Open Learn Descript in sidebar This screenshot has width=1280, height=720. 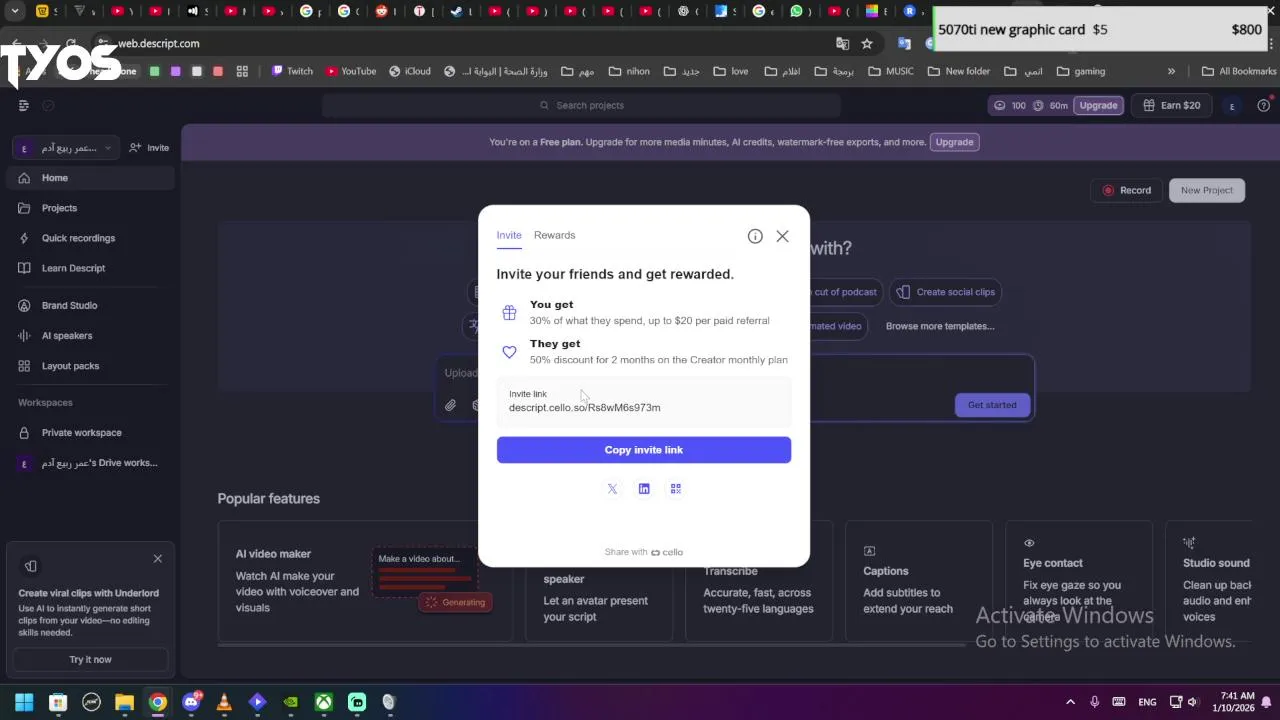(90, 268)
